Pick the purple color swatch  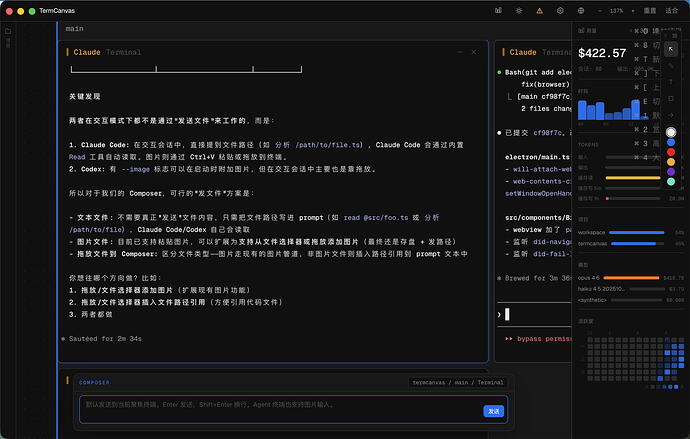(671, 172)
